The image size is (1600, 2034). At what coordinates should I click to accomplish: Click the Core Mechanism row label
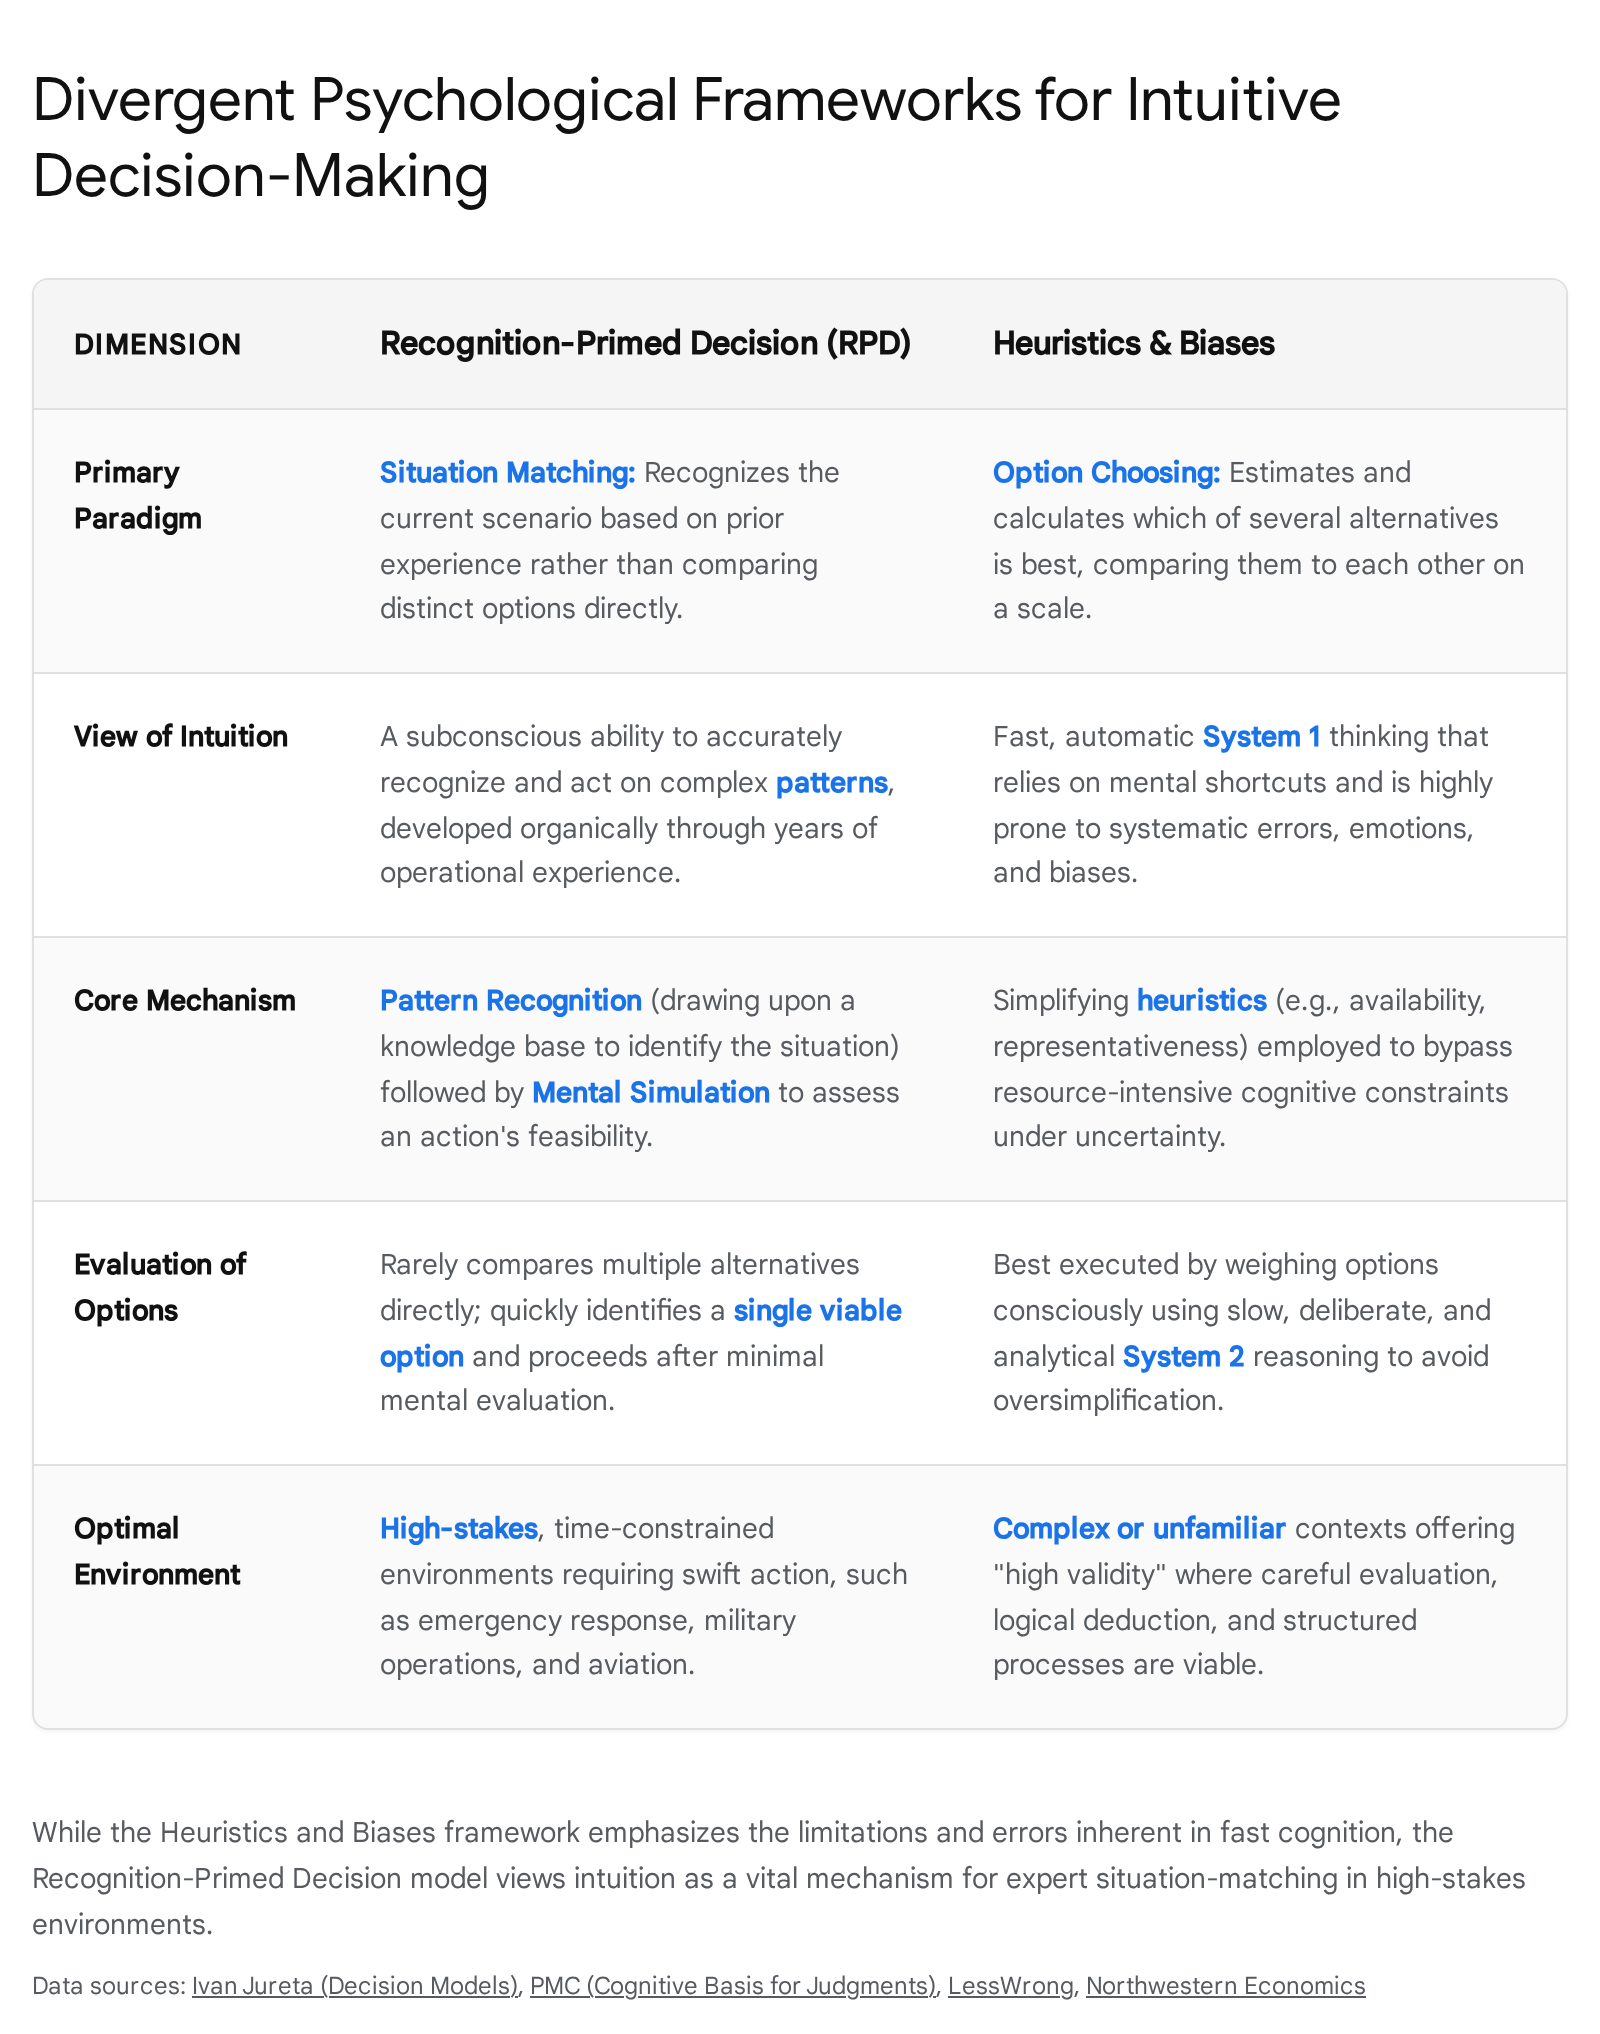tap(185, 1000)
